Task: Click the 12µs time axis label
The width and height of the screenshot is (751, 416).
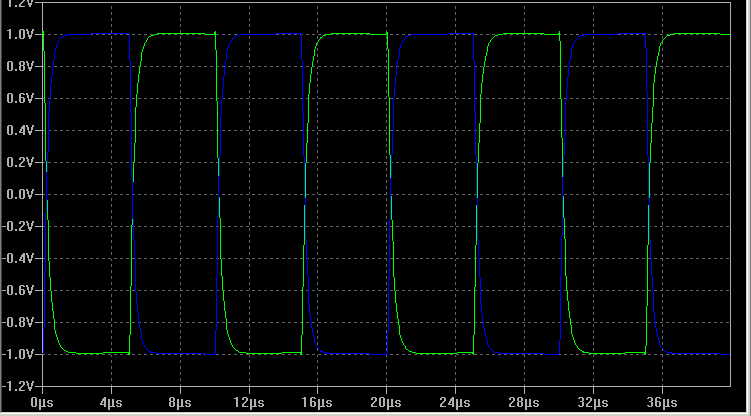Action: click(x=249, y=403)
